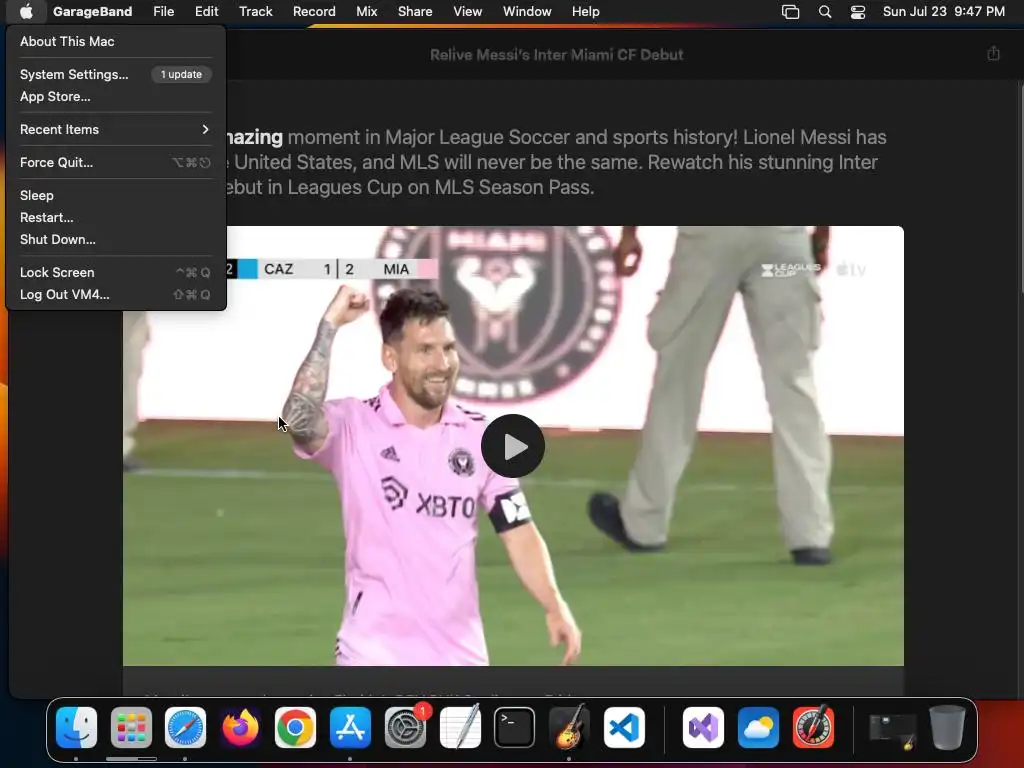Viewport: 1024px width, 768px height.
Task: Open the GarageBand application menu
Action: click(x=93, y=12)
